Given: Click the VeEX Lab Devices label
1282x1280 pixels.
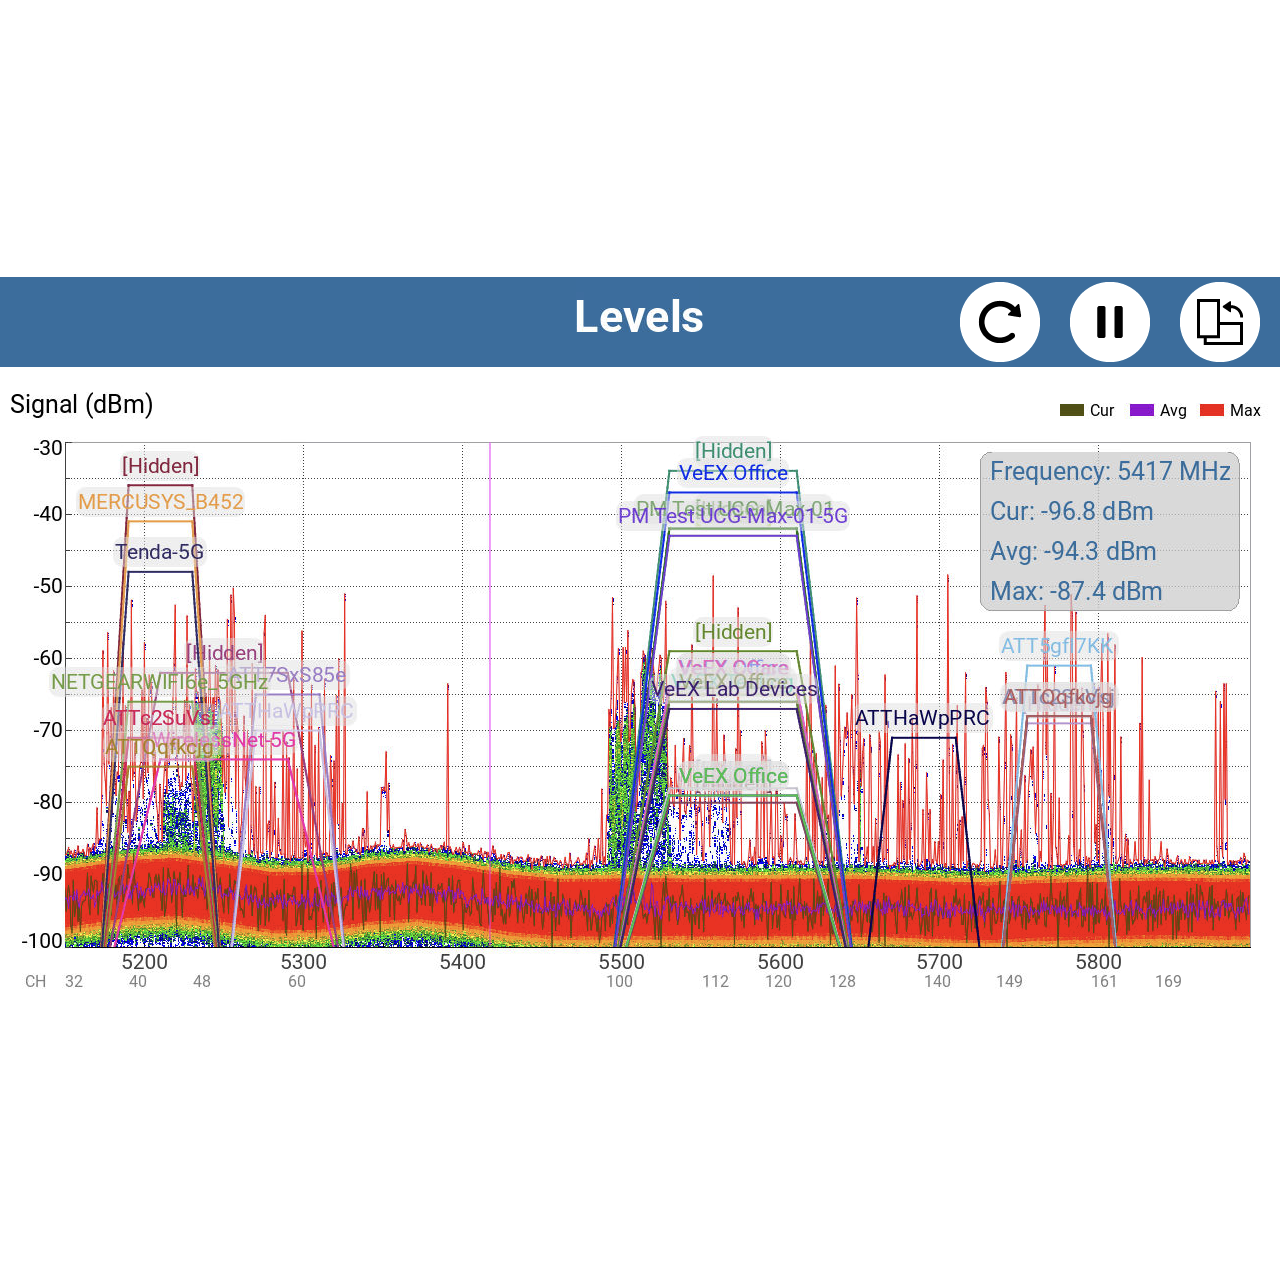Looking at the screenshot, I should (x=734, y=689).
